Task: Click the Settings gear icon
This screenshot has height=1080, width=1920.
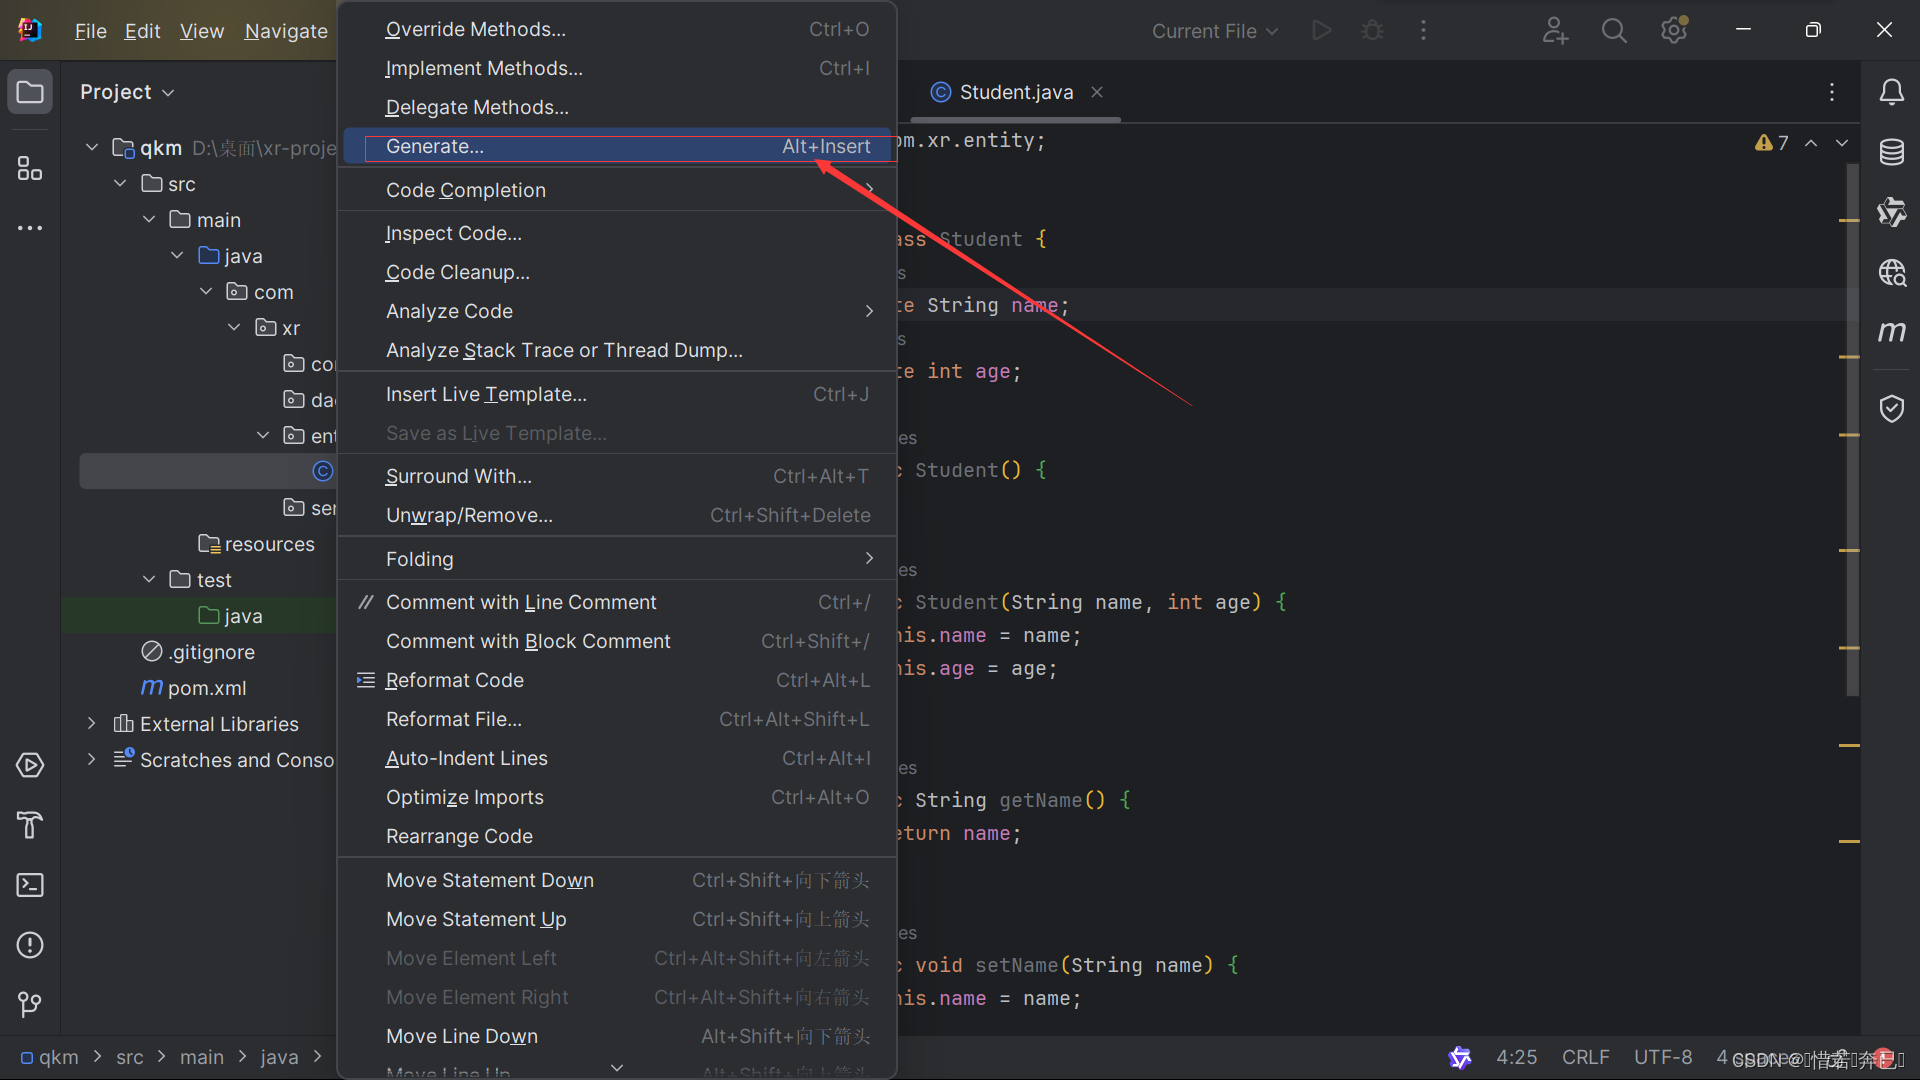Action: pyautogui.click(x=1673, y=29)
